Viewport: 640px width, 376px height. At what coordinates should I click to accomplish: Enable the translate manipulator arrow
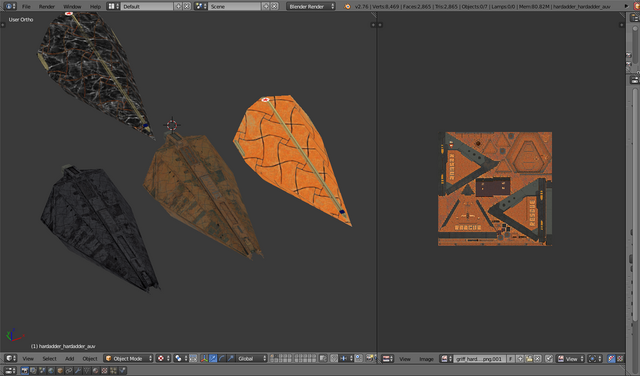(x=213, y=358)
